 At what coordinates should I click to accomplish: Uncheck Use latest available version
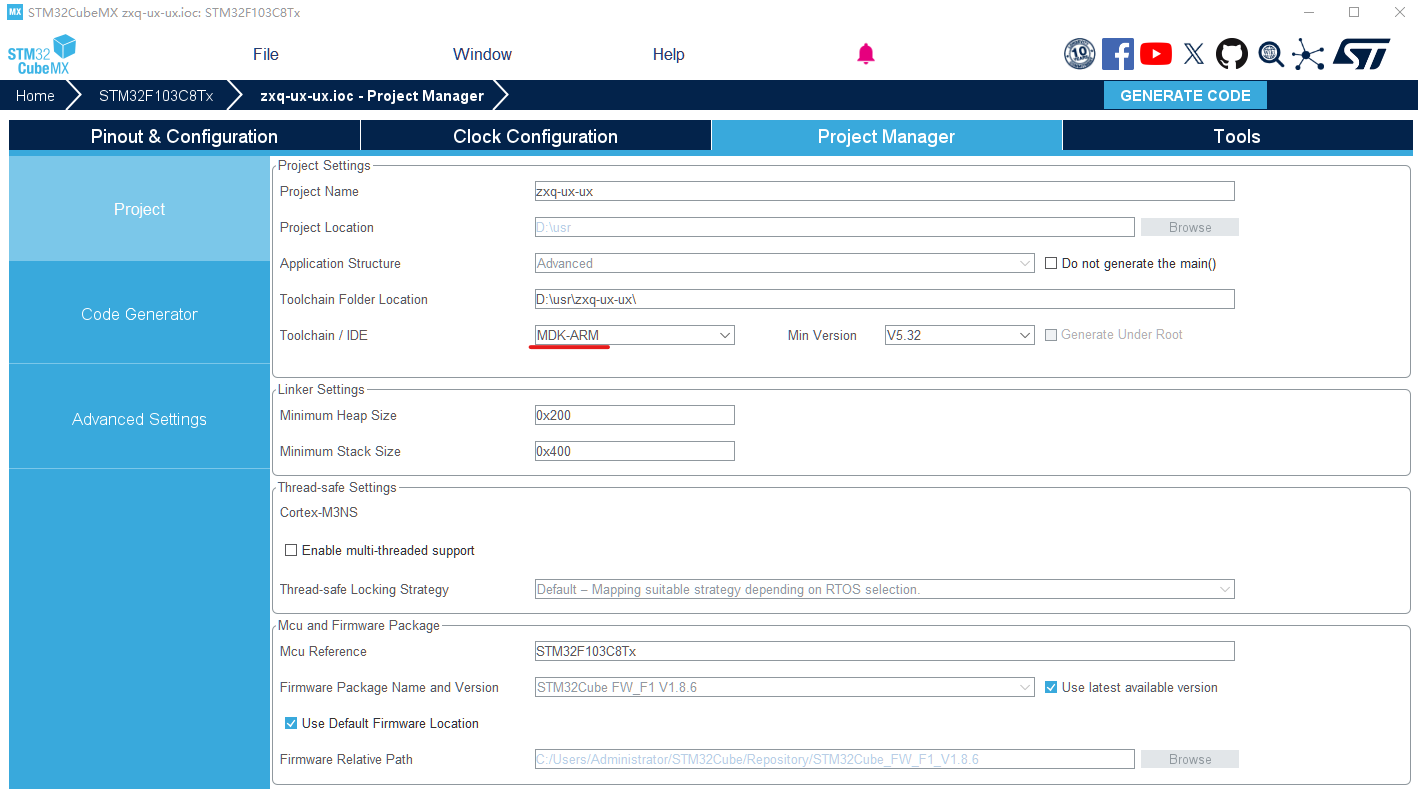point(1051,688)
